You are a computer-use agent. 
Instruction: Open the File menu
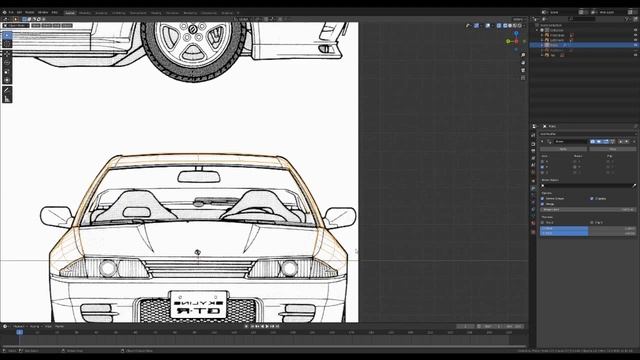pyautogui.click(x=11, y=12)
